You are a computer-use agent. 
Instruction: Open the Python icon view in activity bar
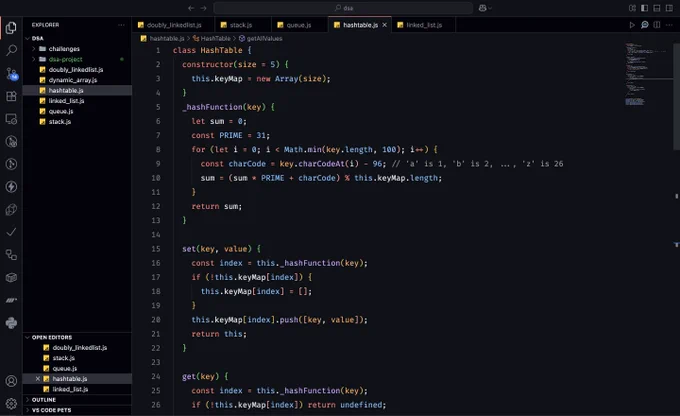tap(11, 322)
